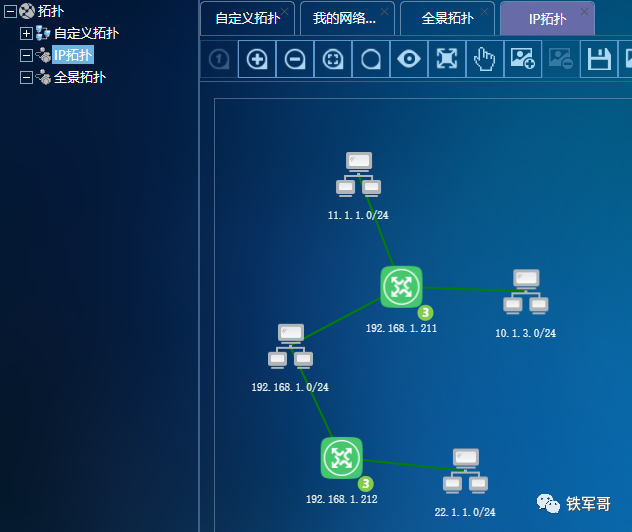Screen dimensions: 632x532
Task: Close the IP拓扑 tab
Action: [585, 11]
